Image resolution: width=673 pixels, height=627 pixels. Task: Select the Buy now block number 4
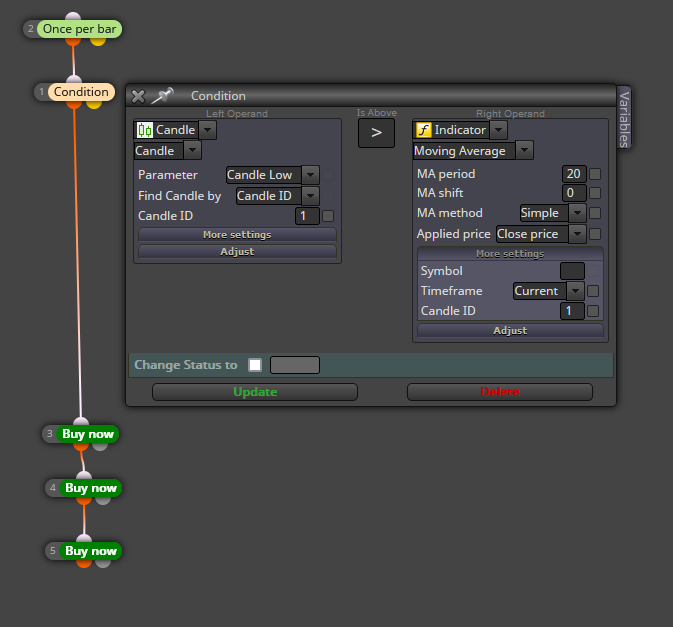91,488
